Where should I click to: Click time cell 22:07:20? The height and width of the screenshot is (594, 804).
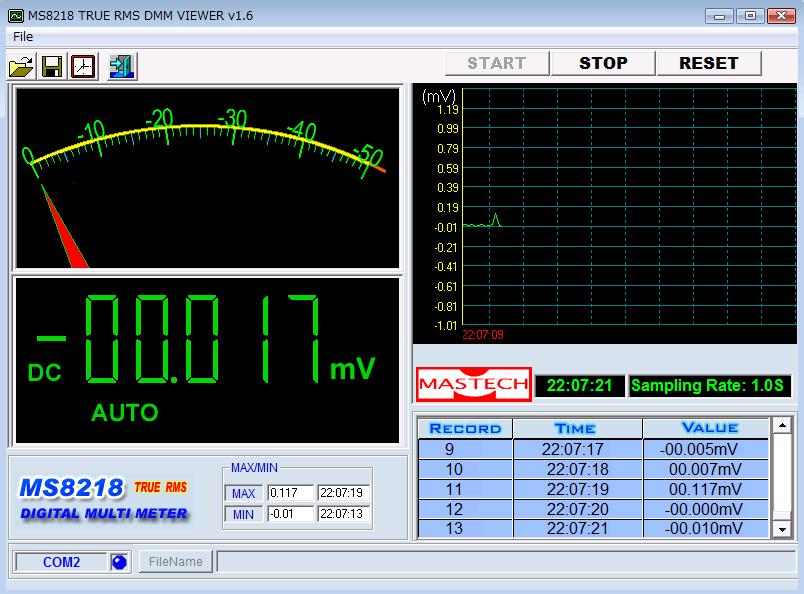click(x=578, y=509)
